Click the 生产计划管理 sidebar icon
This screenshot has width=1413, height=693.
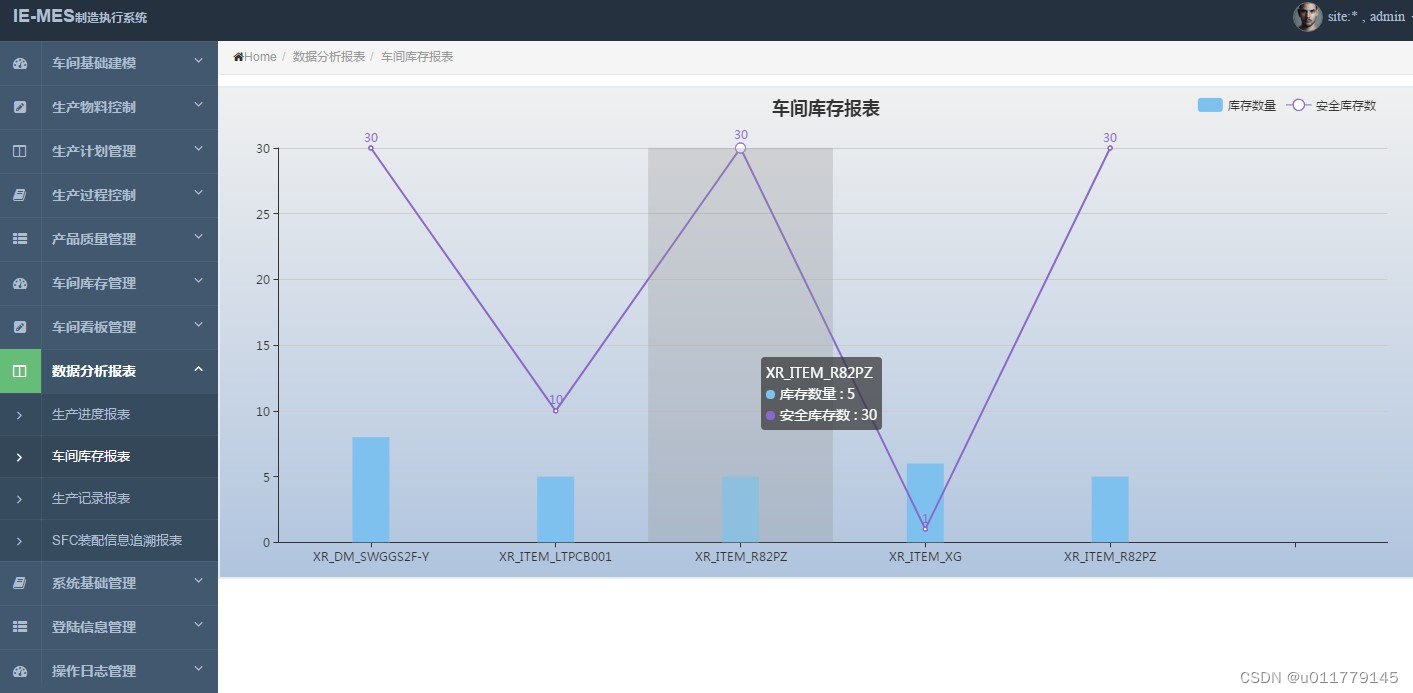21,151
